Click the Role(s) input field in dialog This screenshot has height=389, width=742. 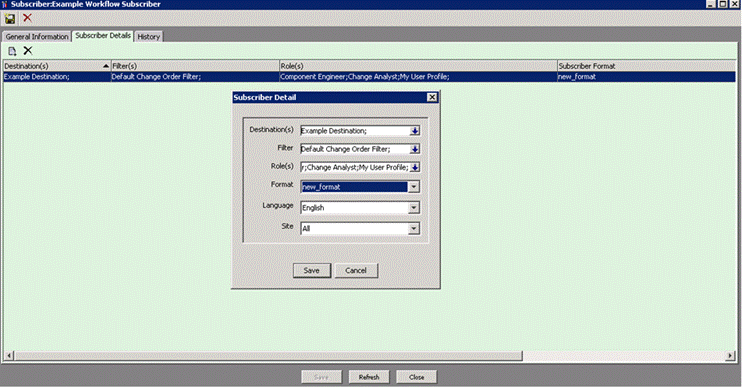[x=355, y=168]
